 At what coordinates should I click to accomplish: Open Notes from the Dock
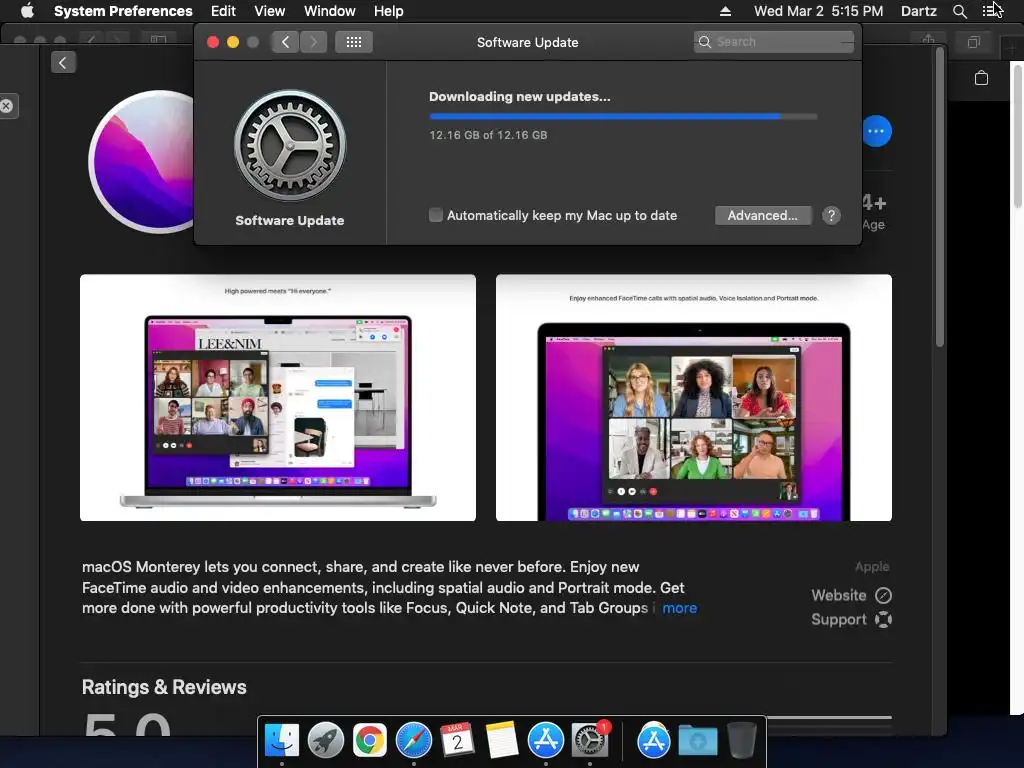pos(502,741)
